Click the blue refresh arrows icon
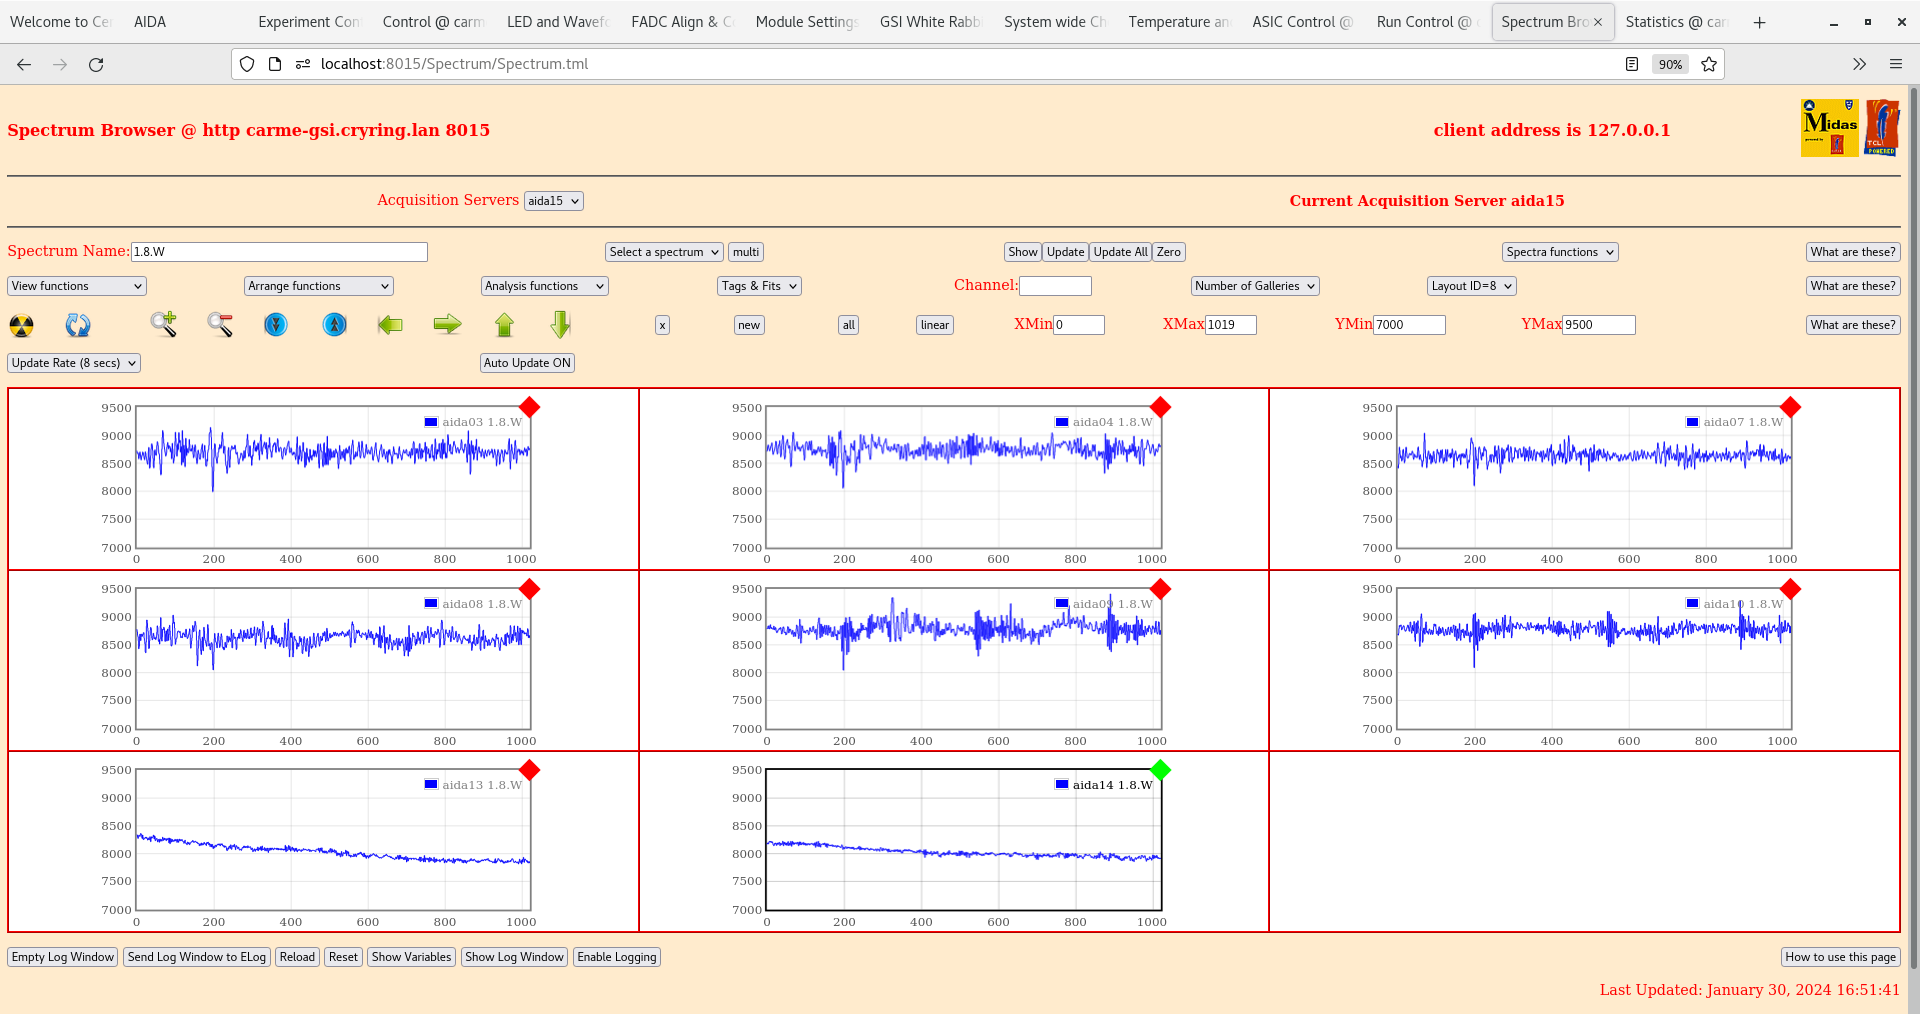 point(78,325)
